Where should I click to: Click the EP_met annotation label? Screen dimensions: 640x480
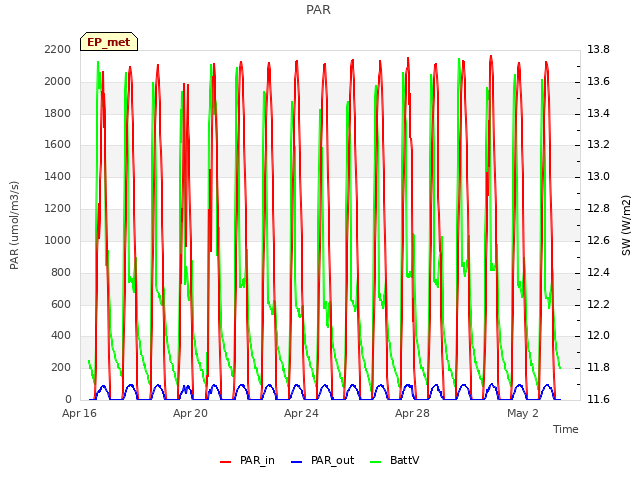[x=109, y=42]
